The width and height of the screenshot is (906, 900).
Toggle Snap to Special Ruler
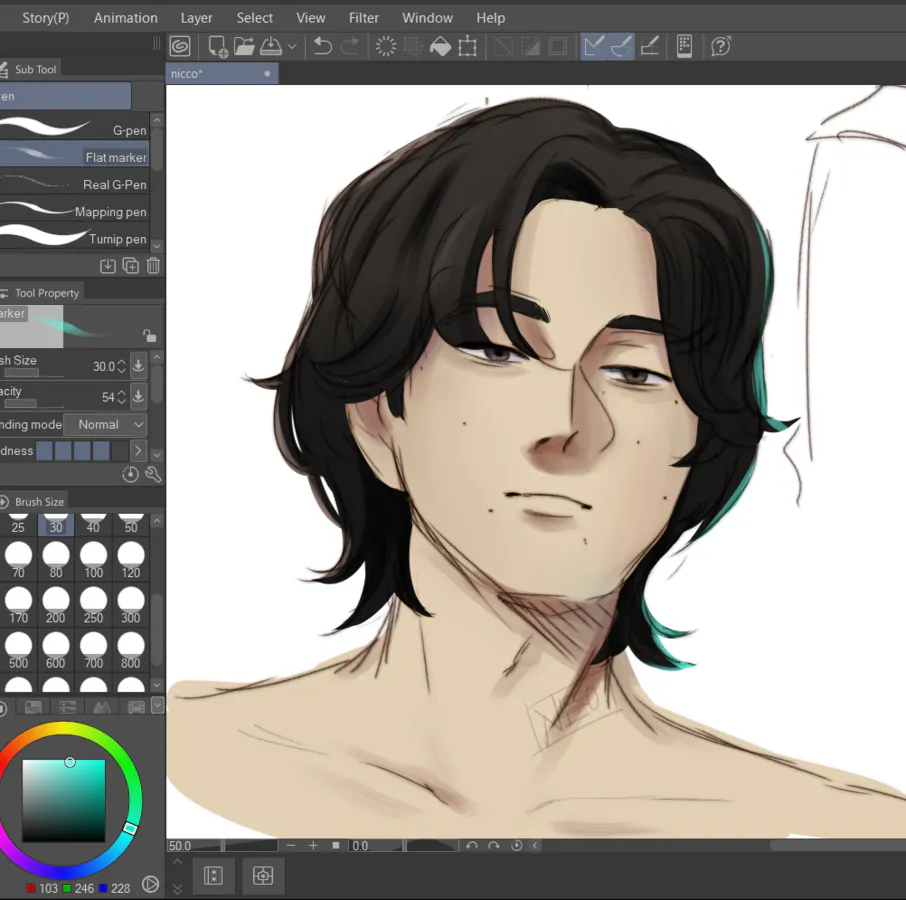(621, 46)
